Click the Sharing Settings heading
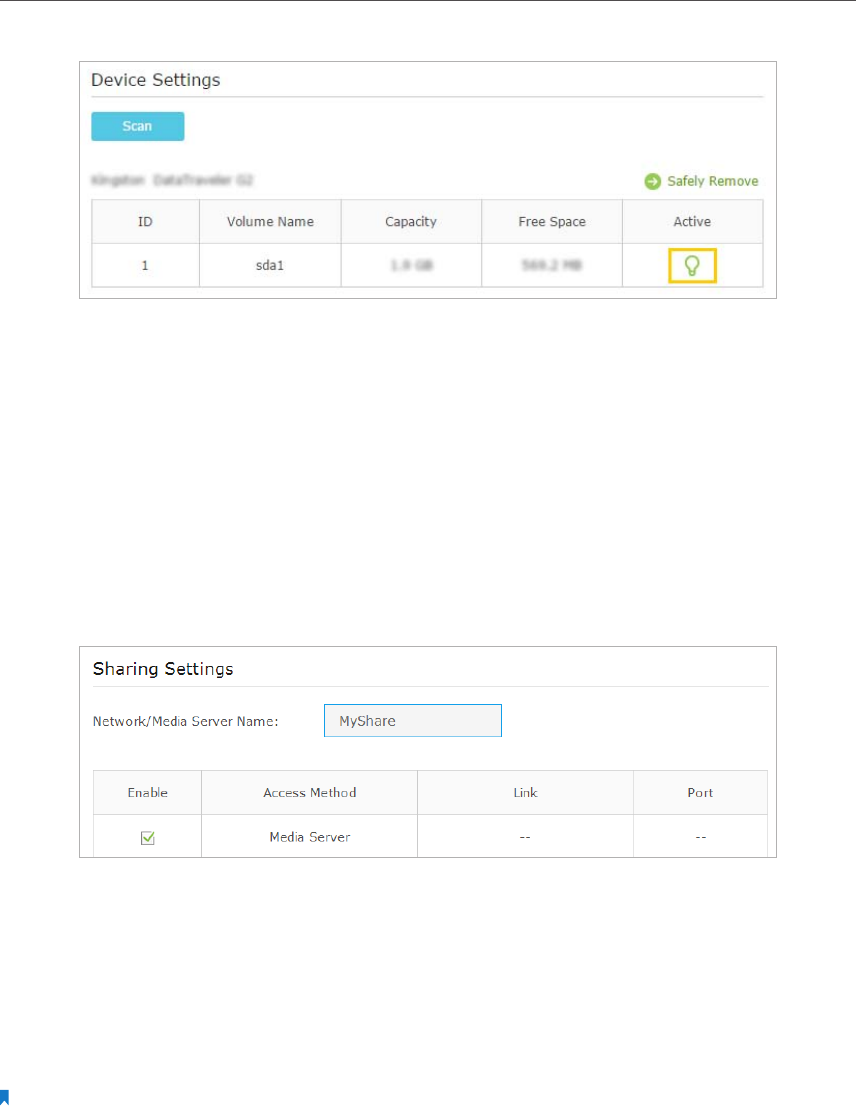The height and width of the screenshot is (1106, 856). click(x=163, y=669)
